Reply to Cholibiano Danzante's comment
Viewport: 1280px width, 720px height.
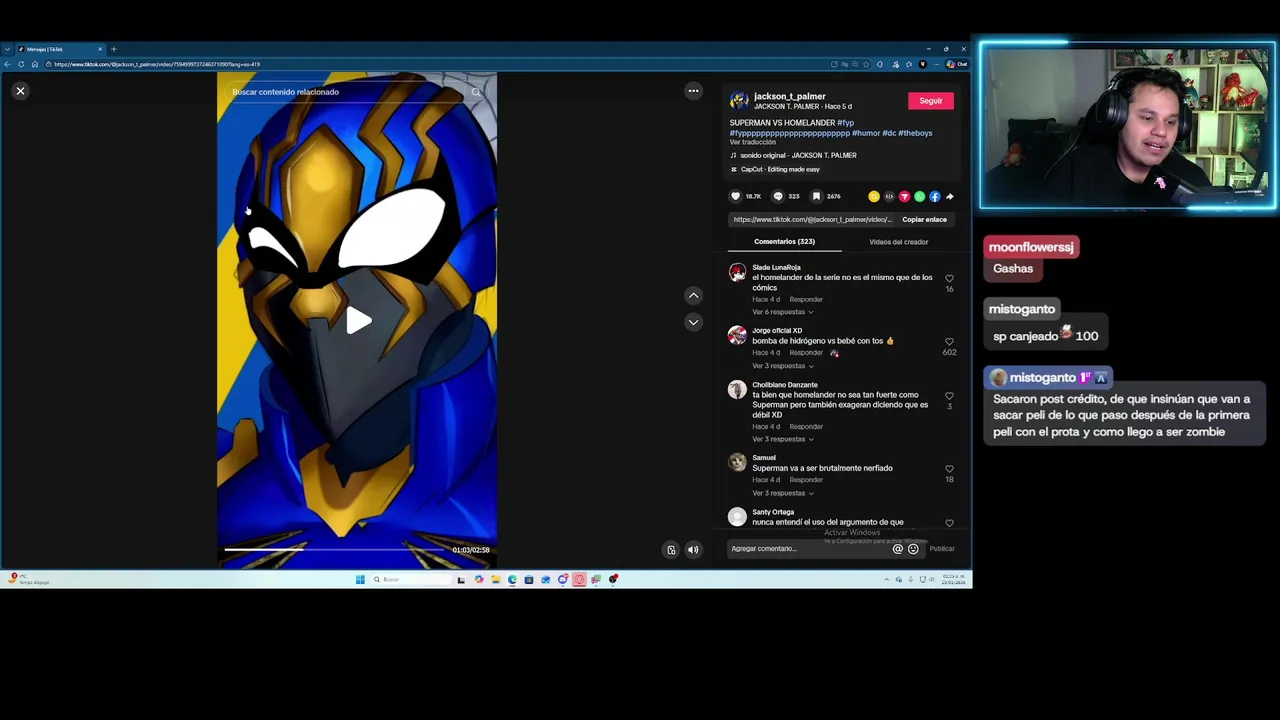pyautogui.click(x=806, y=426)
